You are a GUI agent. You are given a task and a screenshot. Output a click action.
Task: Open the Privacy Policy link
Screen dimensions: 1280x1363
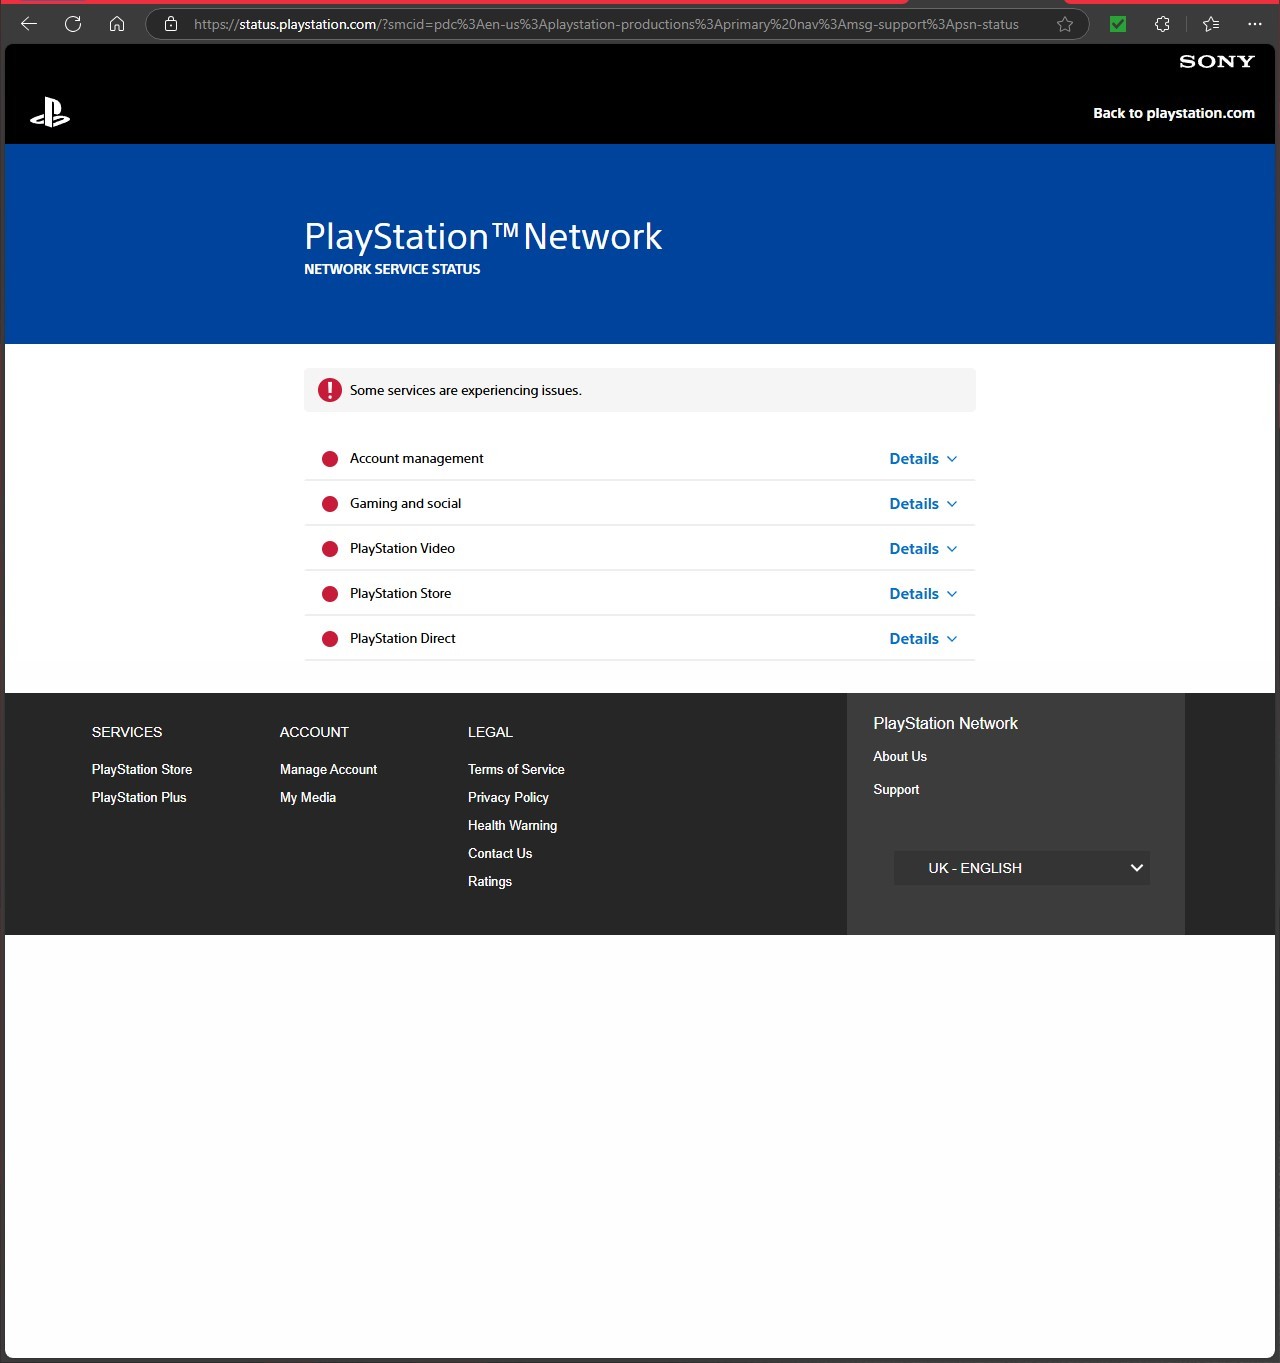click(508, 797)
